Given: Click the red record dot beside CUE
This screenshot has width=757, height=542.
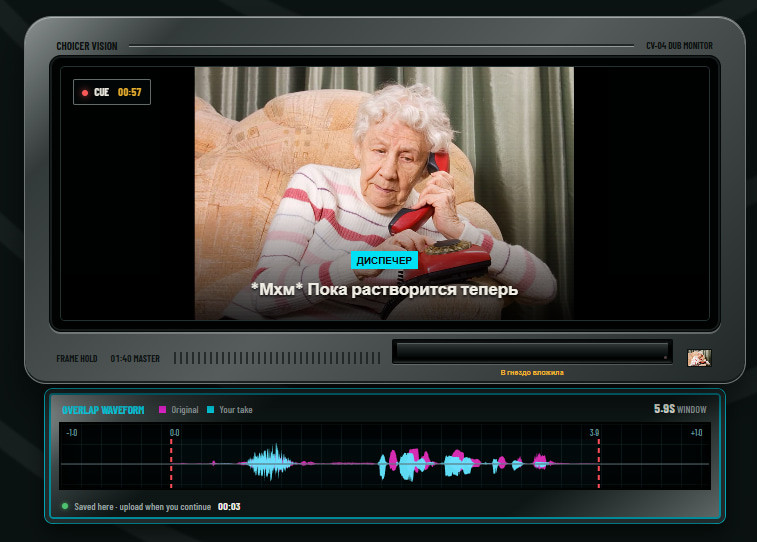Looking at the screenshot, I should click(x=85, y=93).
